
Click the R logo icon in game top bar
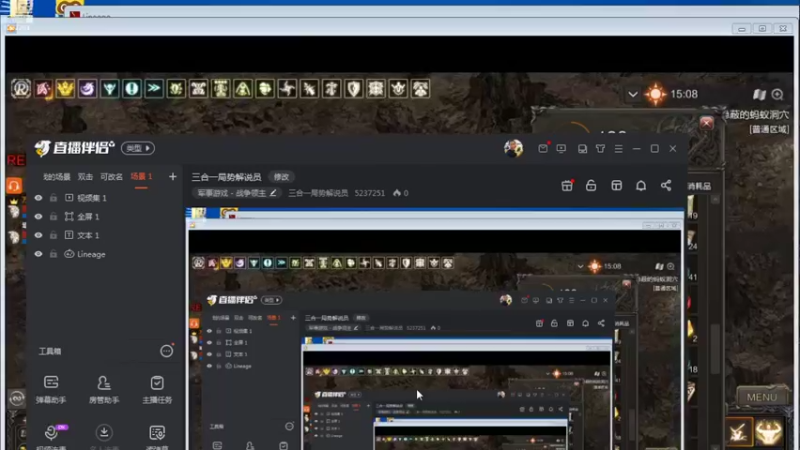pos(21,89)
